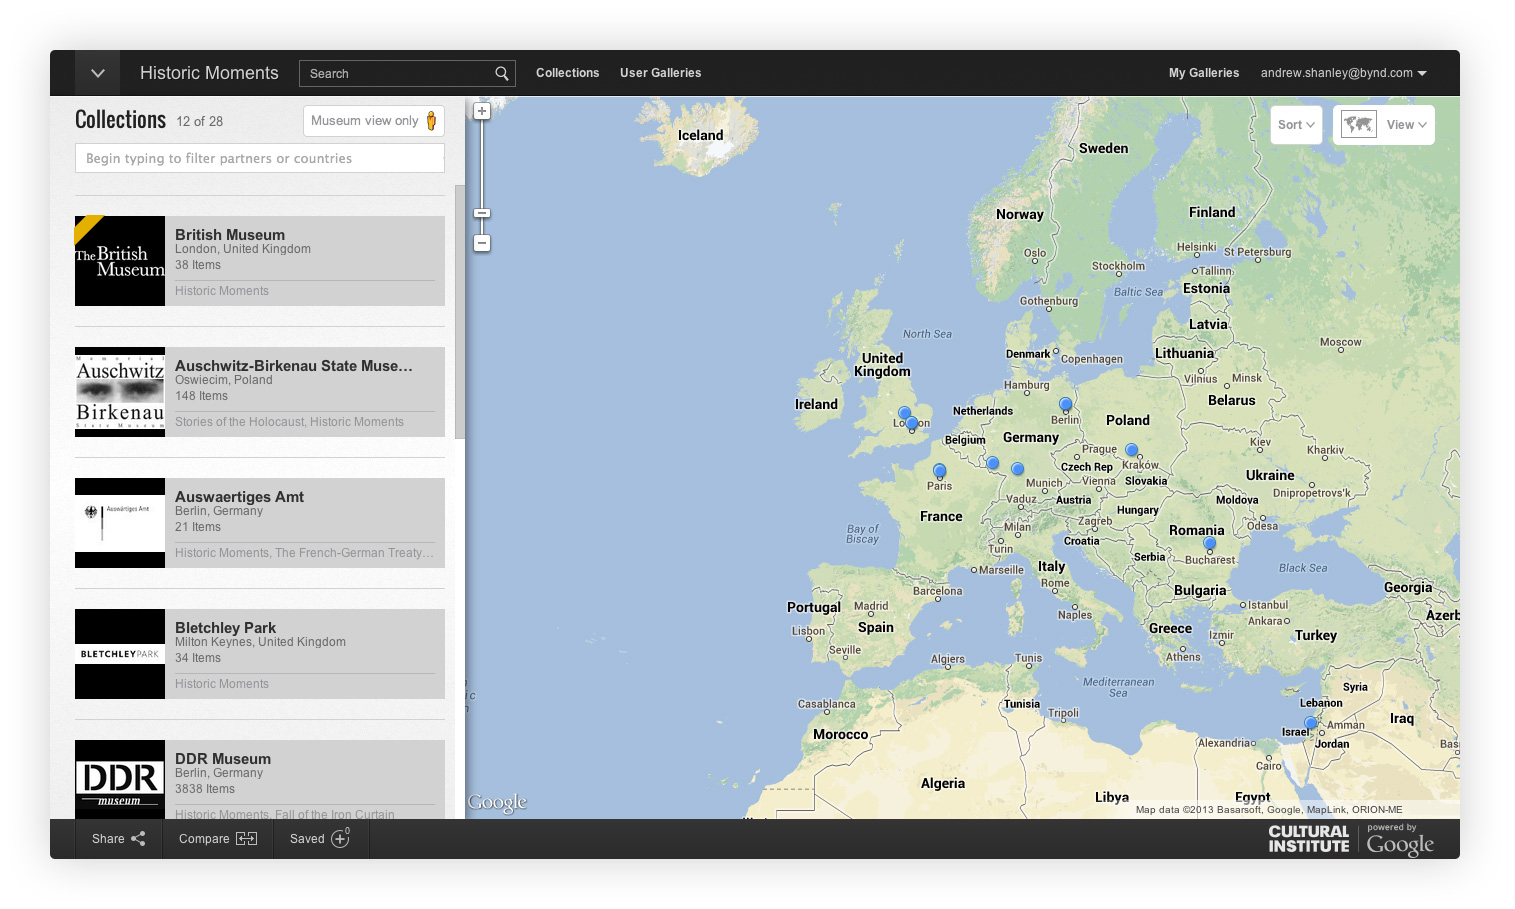Open the British Museum thumbnail
Viewport: 1515px width, 909px height.
pos(120,261)
